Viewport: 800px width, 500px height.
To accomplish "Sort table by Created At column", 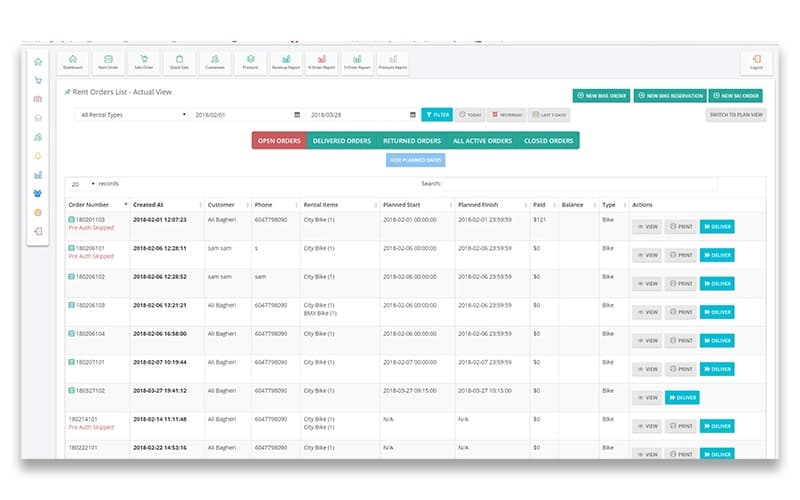I will click(x=167, y=205).
